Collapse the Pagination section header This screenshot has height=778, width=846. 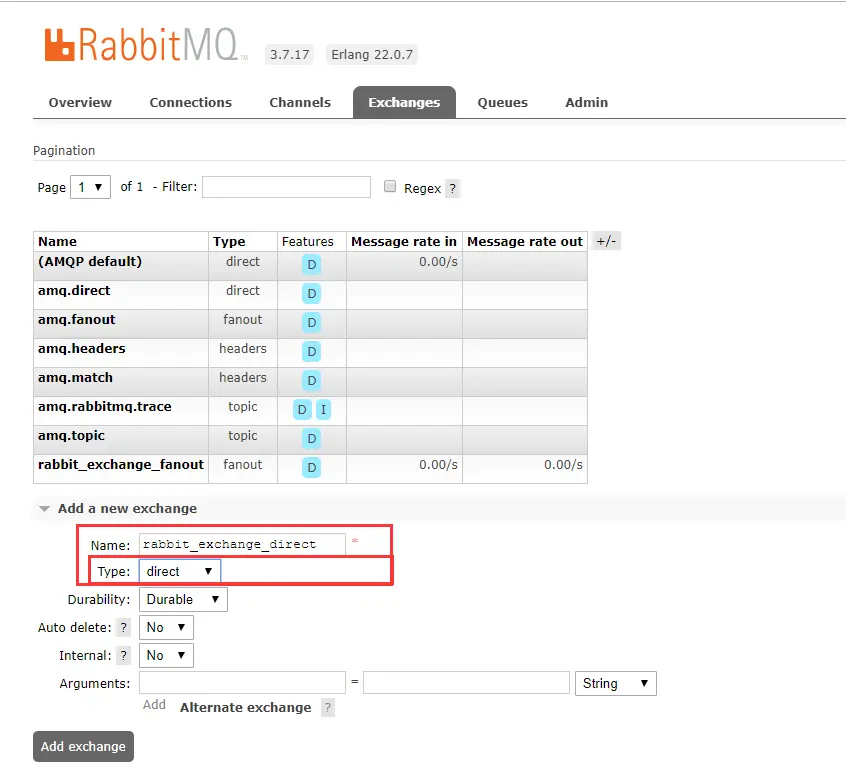64,151
